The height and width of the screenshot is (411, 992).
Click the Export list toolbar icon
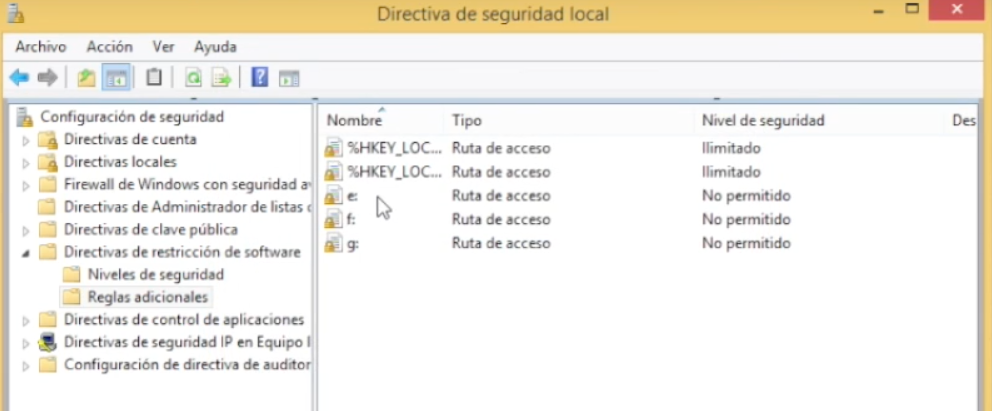click(x=221, y=77)
